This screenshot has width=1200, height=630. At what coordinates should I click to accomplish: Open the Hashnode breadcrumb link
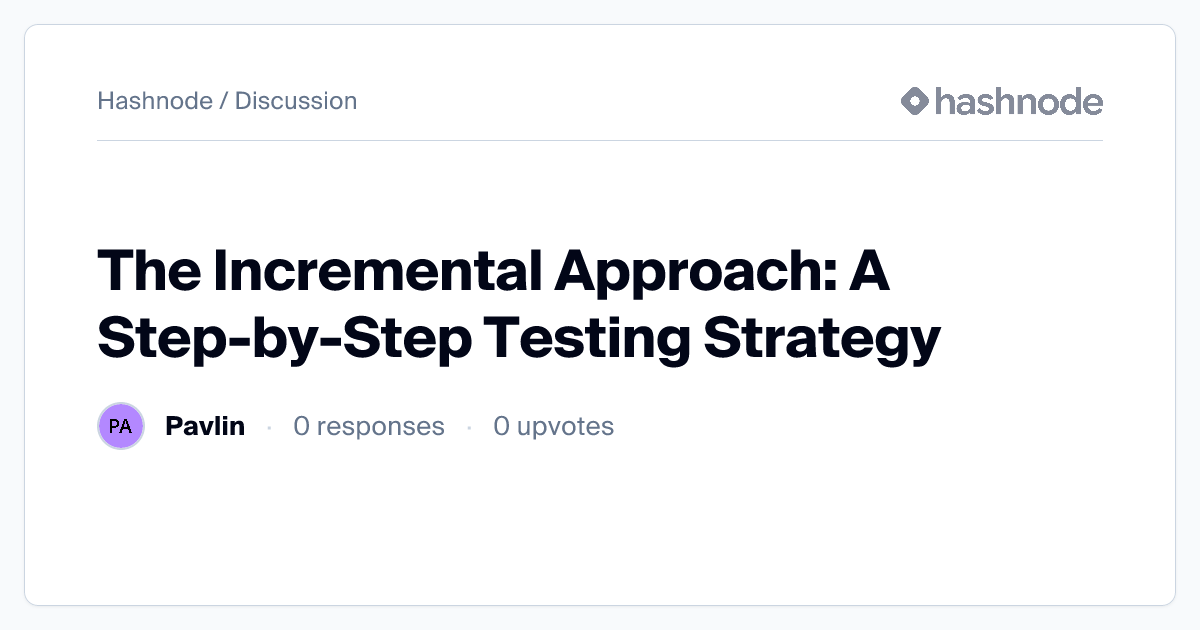pyautogui.click(x=154, y=101)
